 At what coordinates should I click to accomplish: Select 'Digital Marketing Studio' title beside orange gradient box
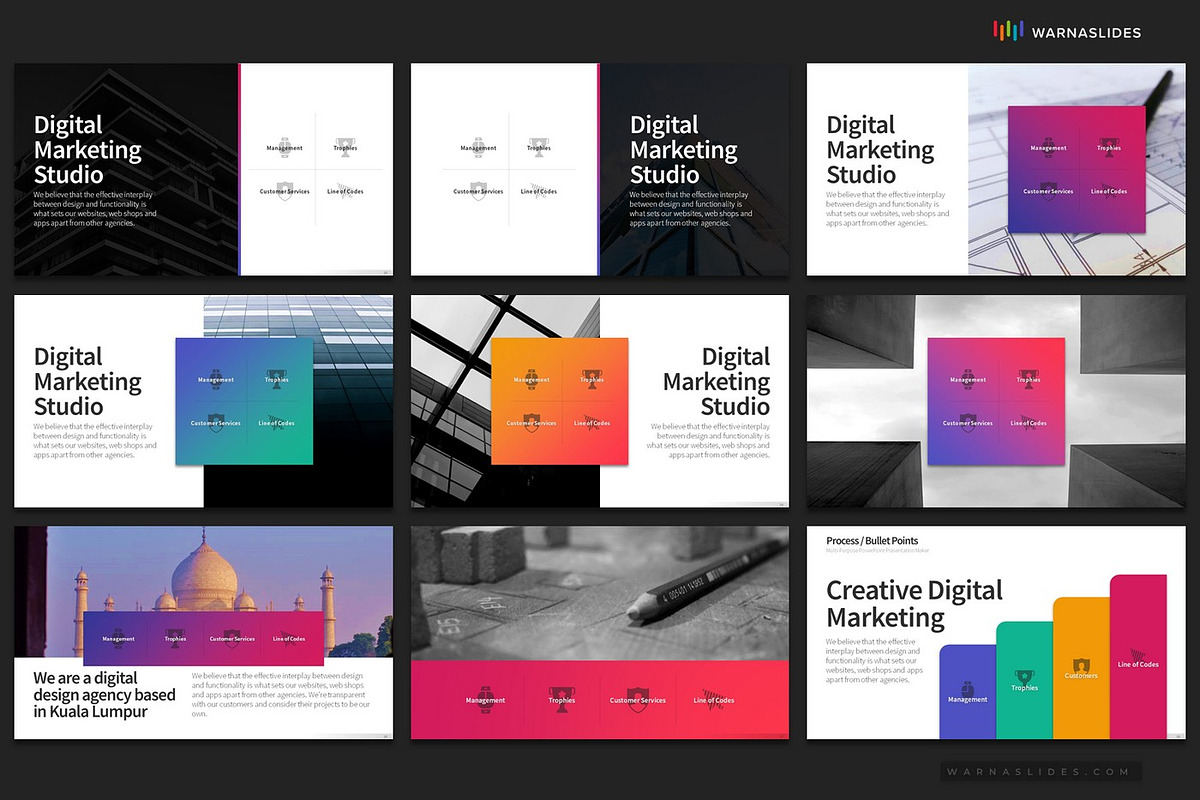pos(716,381)
